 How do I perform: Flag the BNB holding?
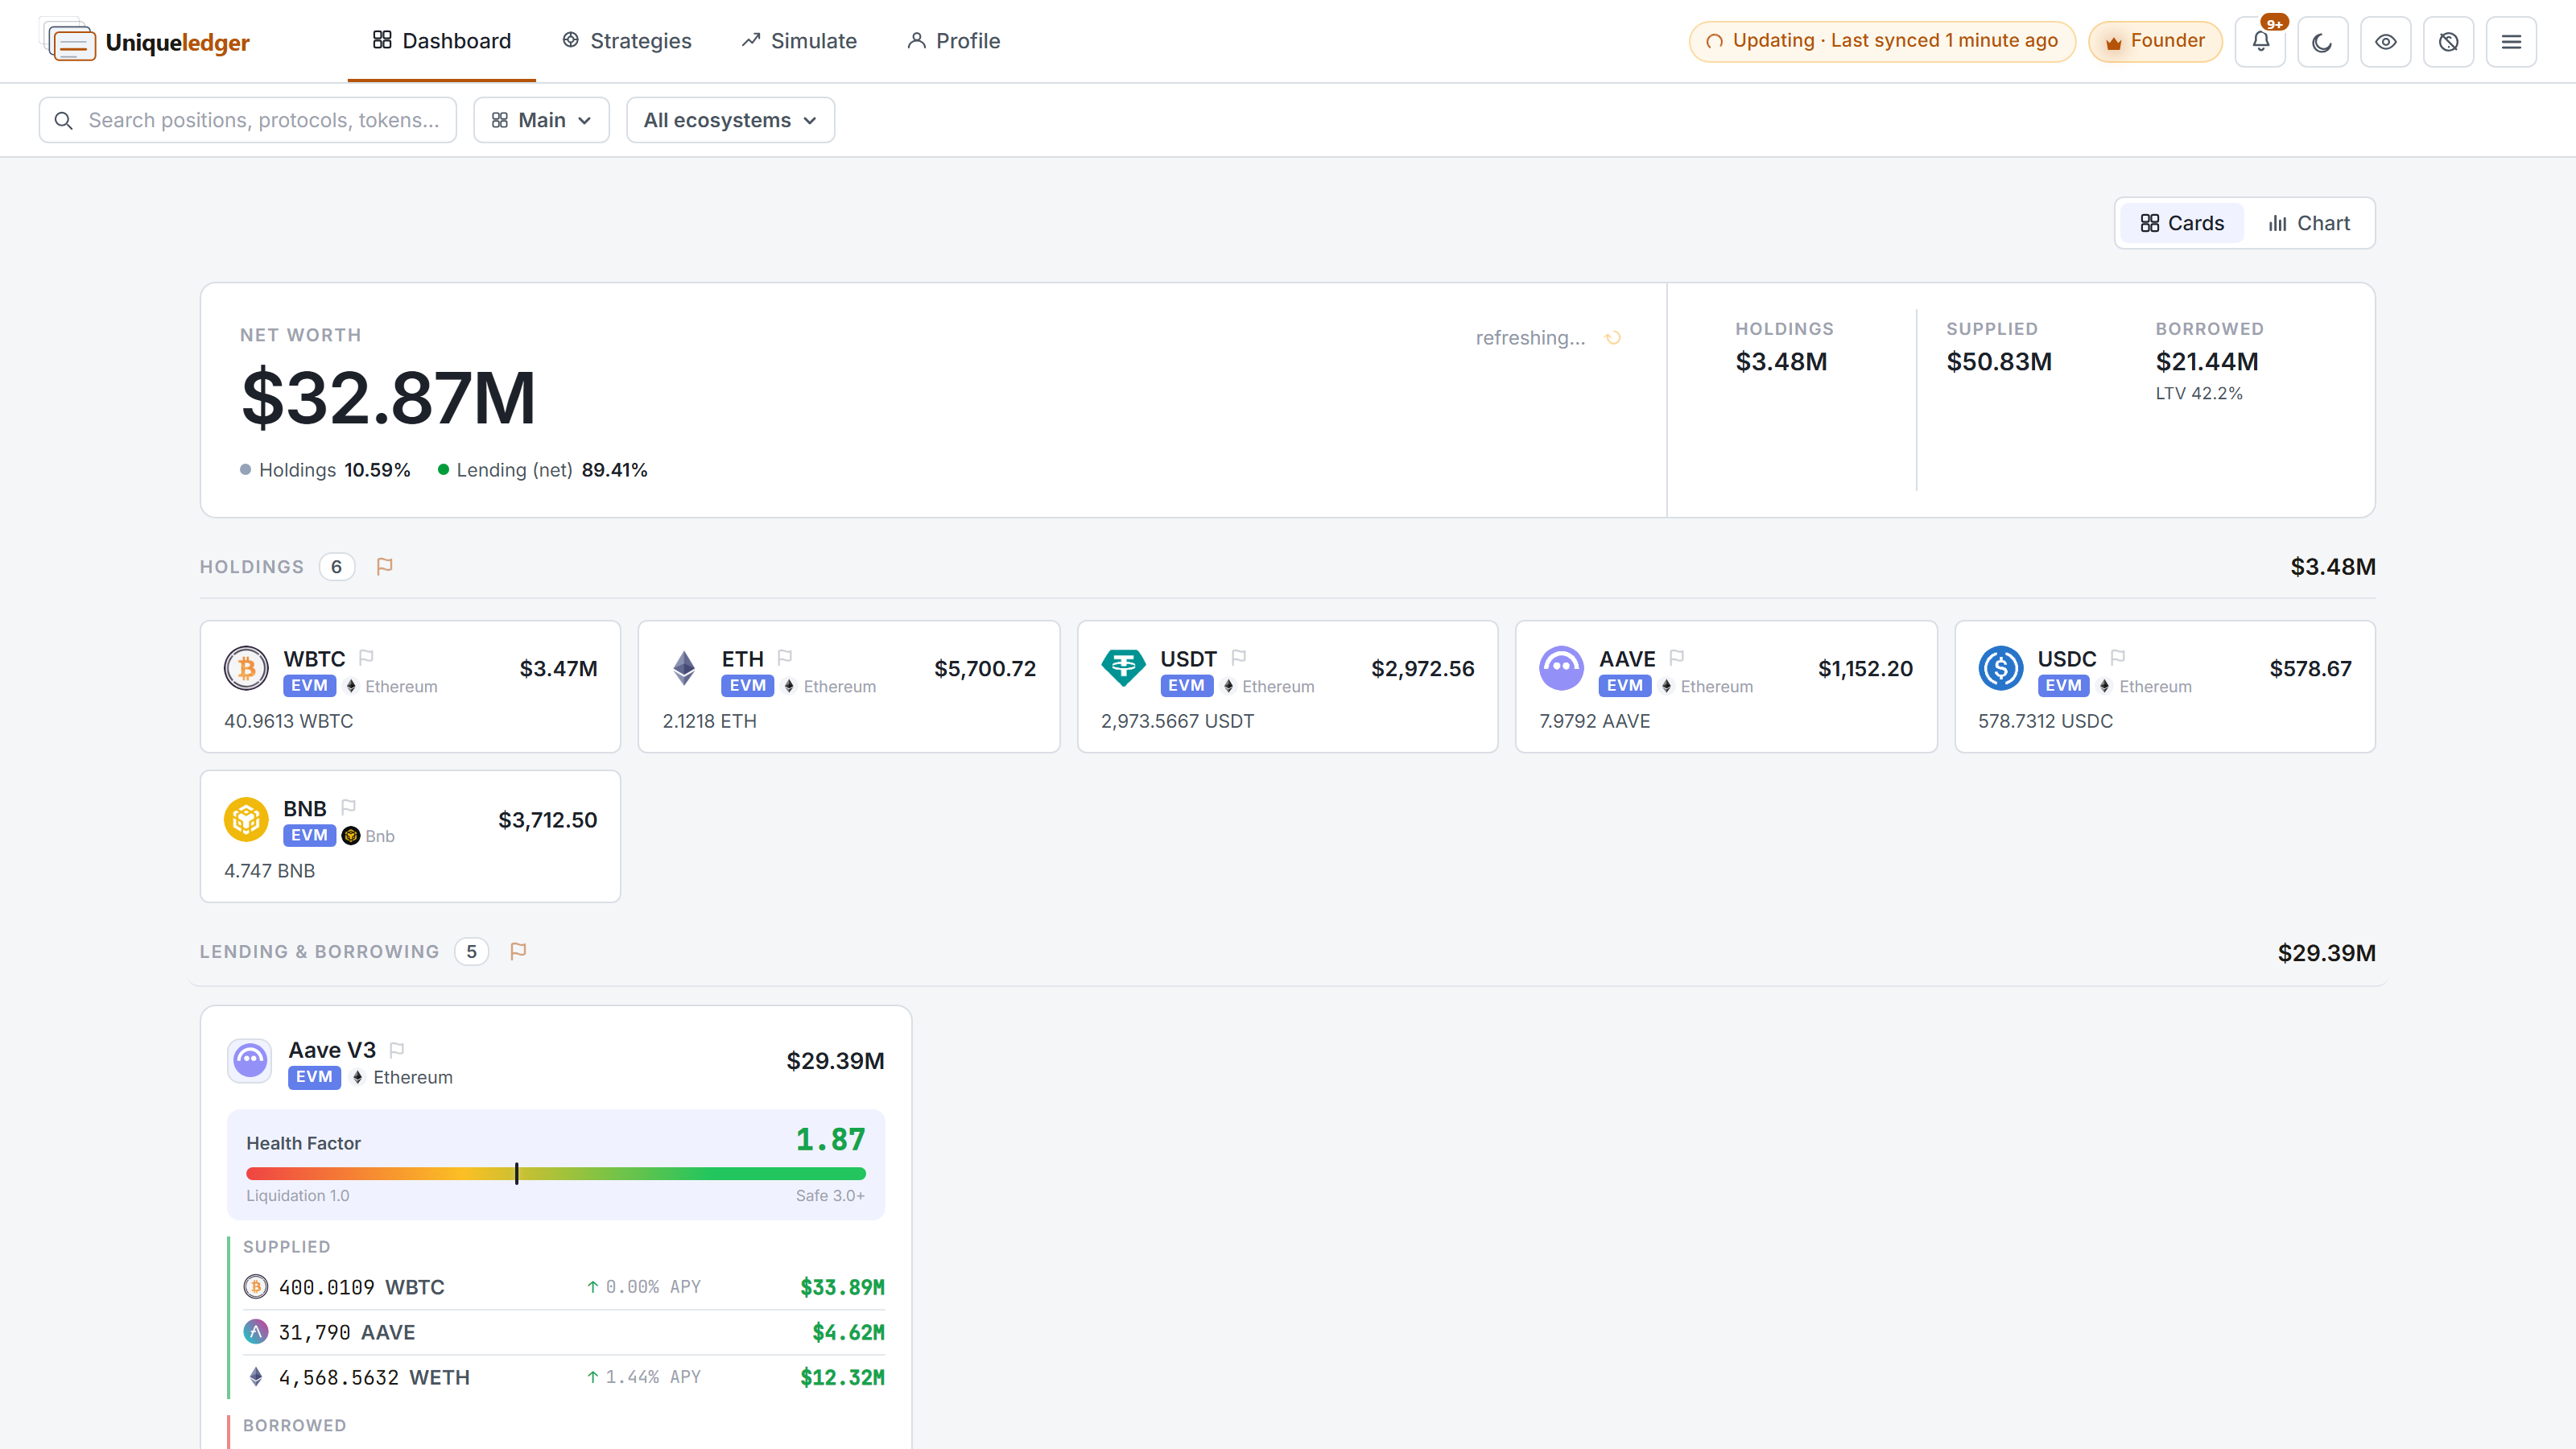[348, 807]
